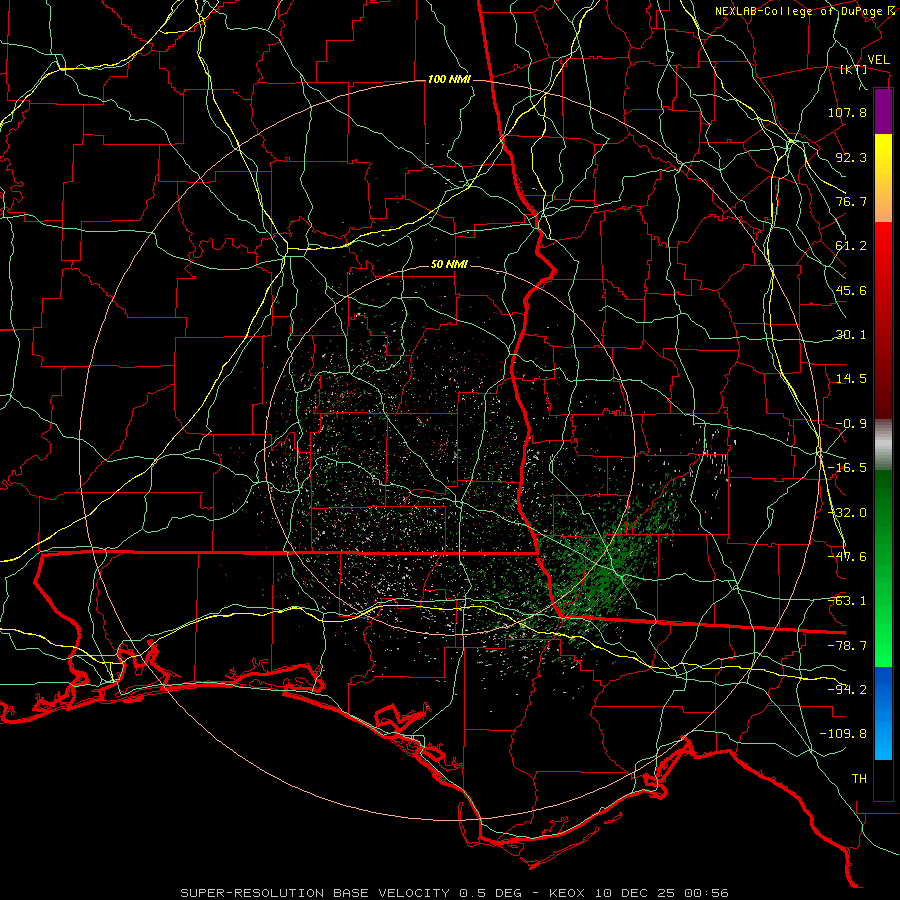Click the 14.5 velocity scale value
900x900 pixels.
tap(851, 379)
